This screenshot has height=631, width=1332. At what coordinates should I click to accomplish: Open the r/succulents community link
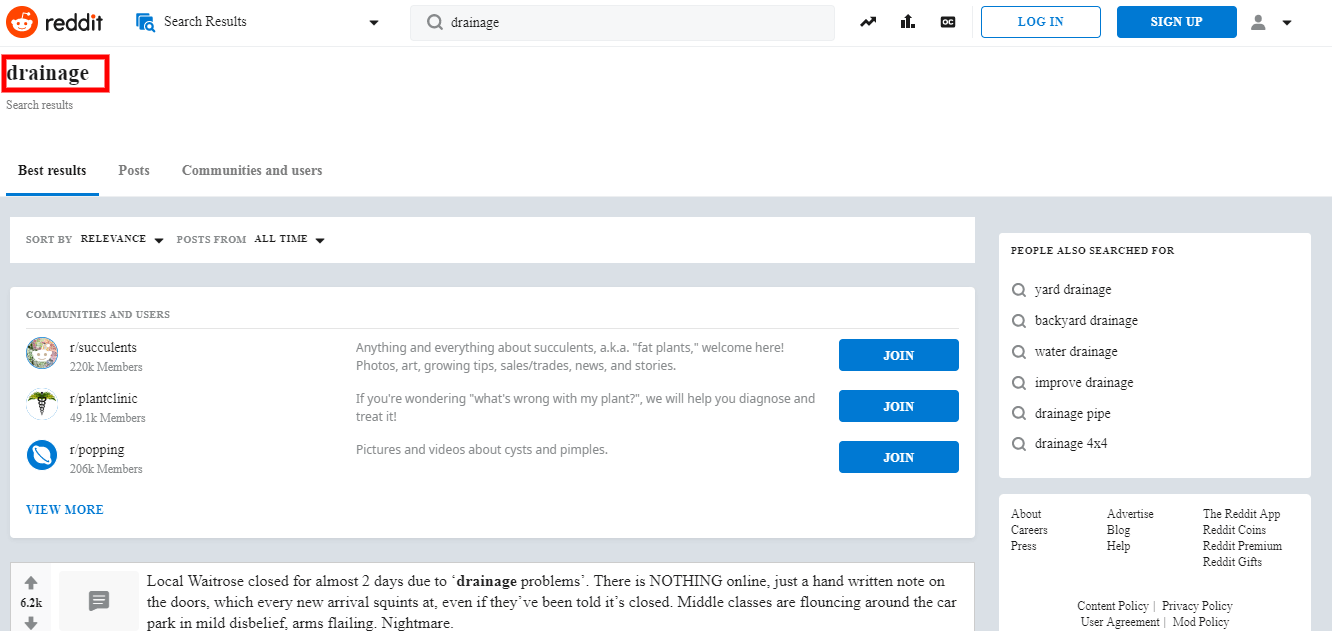point(103,348)
